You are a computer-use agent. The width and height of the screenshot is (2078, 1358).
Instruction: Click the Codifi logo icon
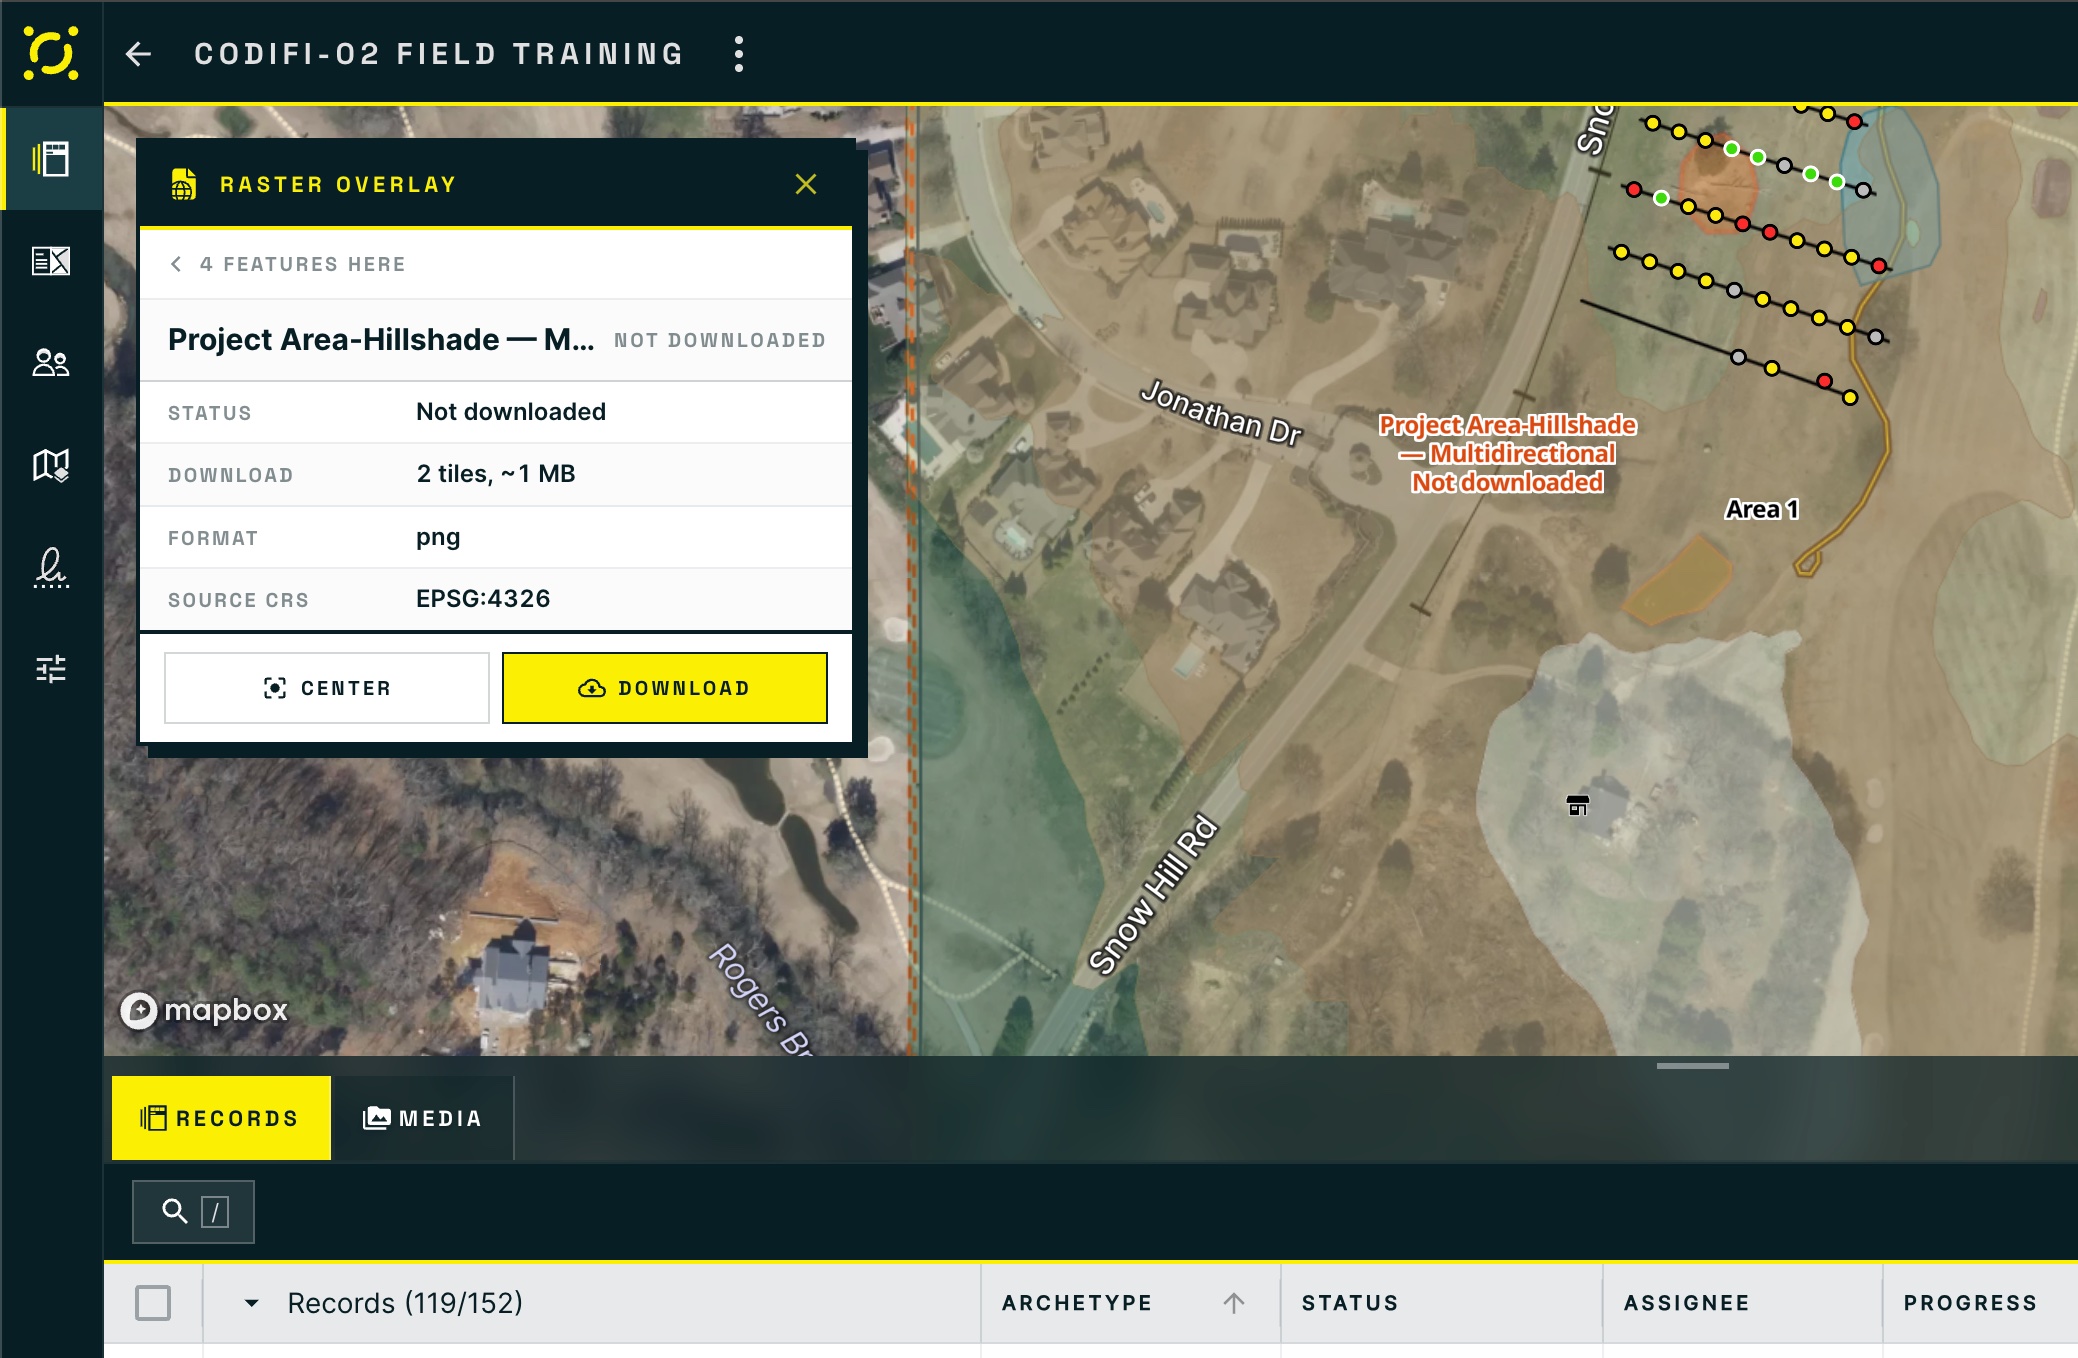coord(50,53)
